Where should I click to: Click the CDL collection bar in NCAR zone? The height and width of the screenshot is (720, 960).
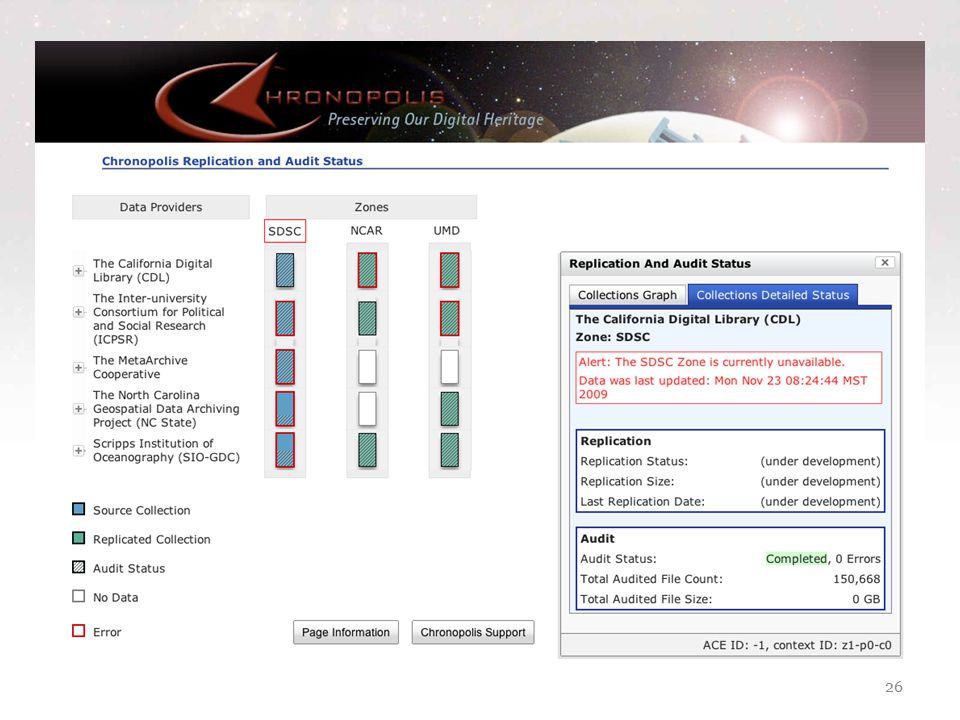click(x=367, y=270)
